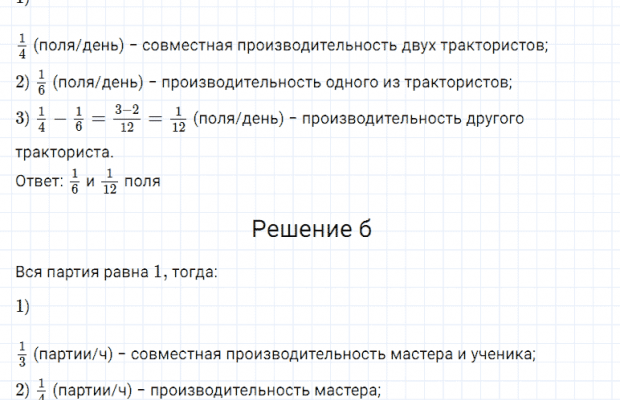Click the word "тракториста."
This screenshot has width=620, height=400.
coord(64,153)
